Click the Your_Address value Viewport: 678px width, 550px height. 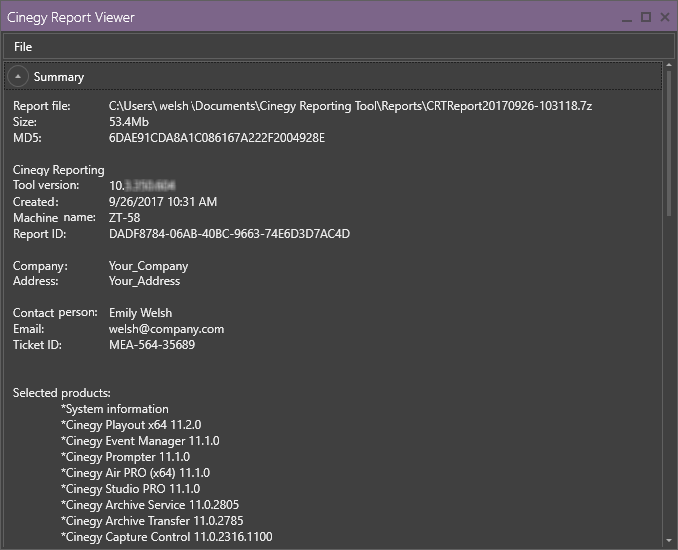point(144,281)
